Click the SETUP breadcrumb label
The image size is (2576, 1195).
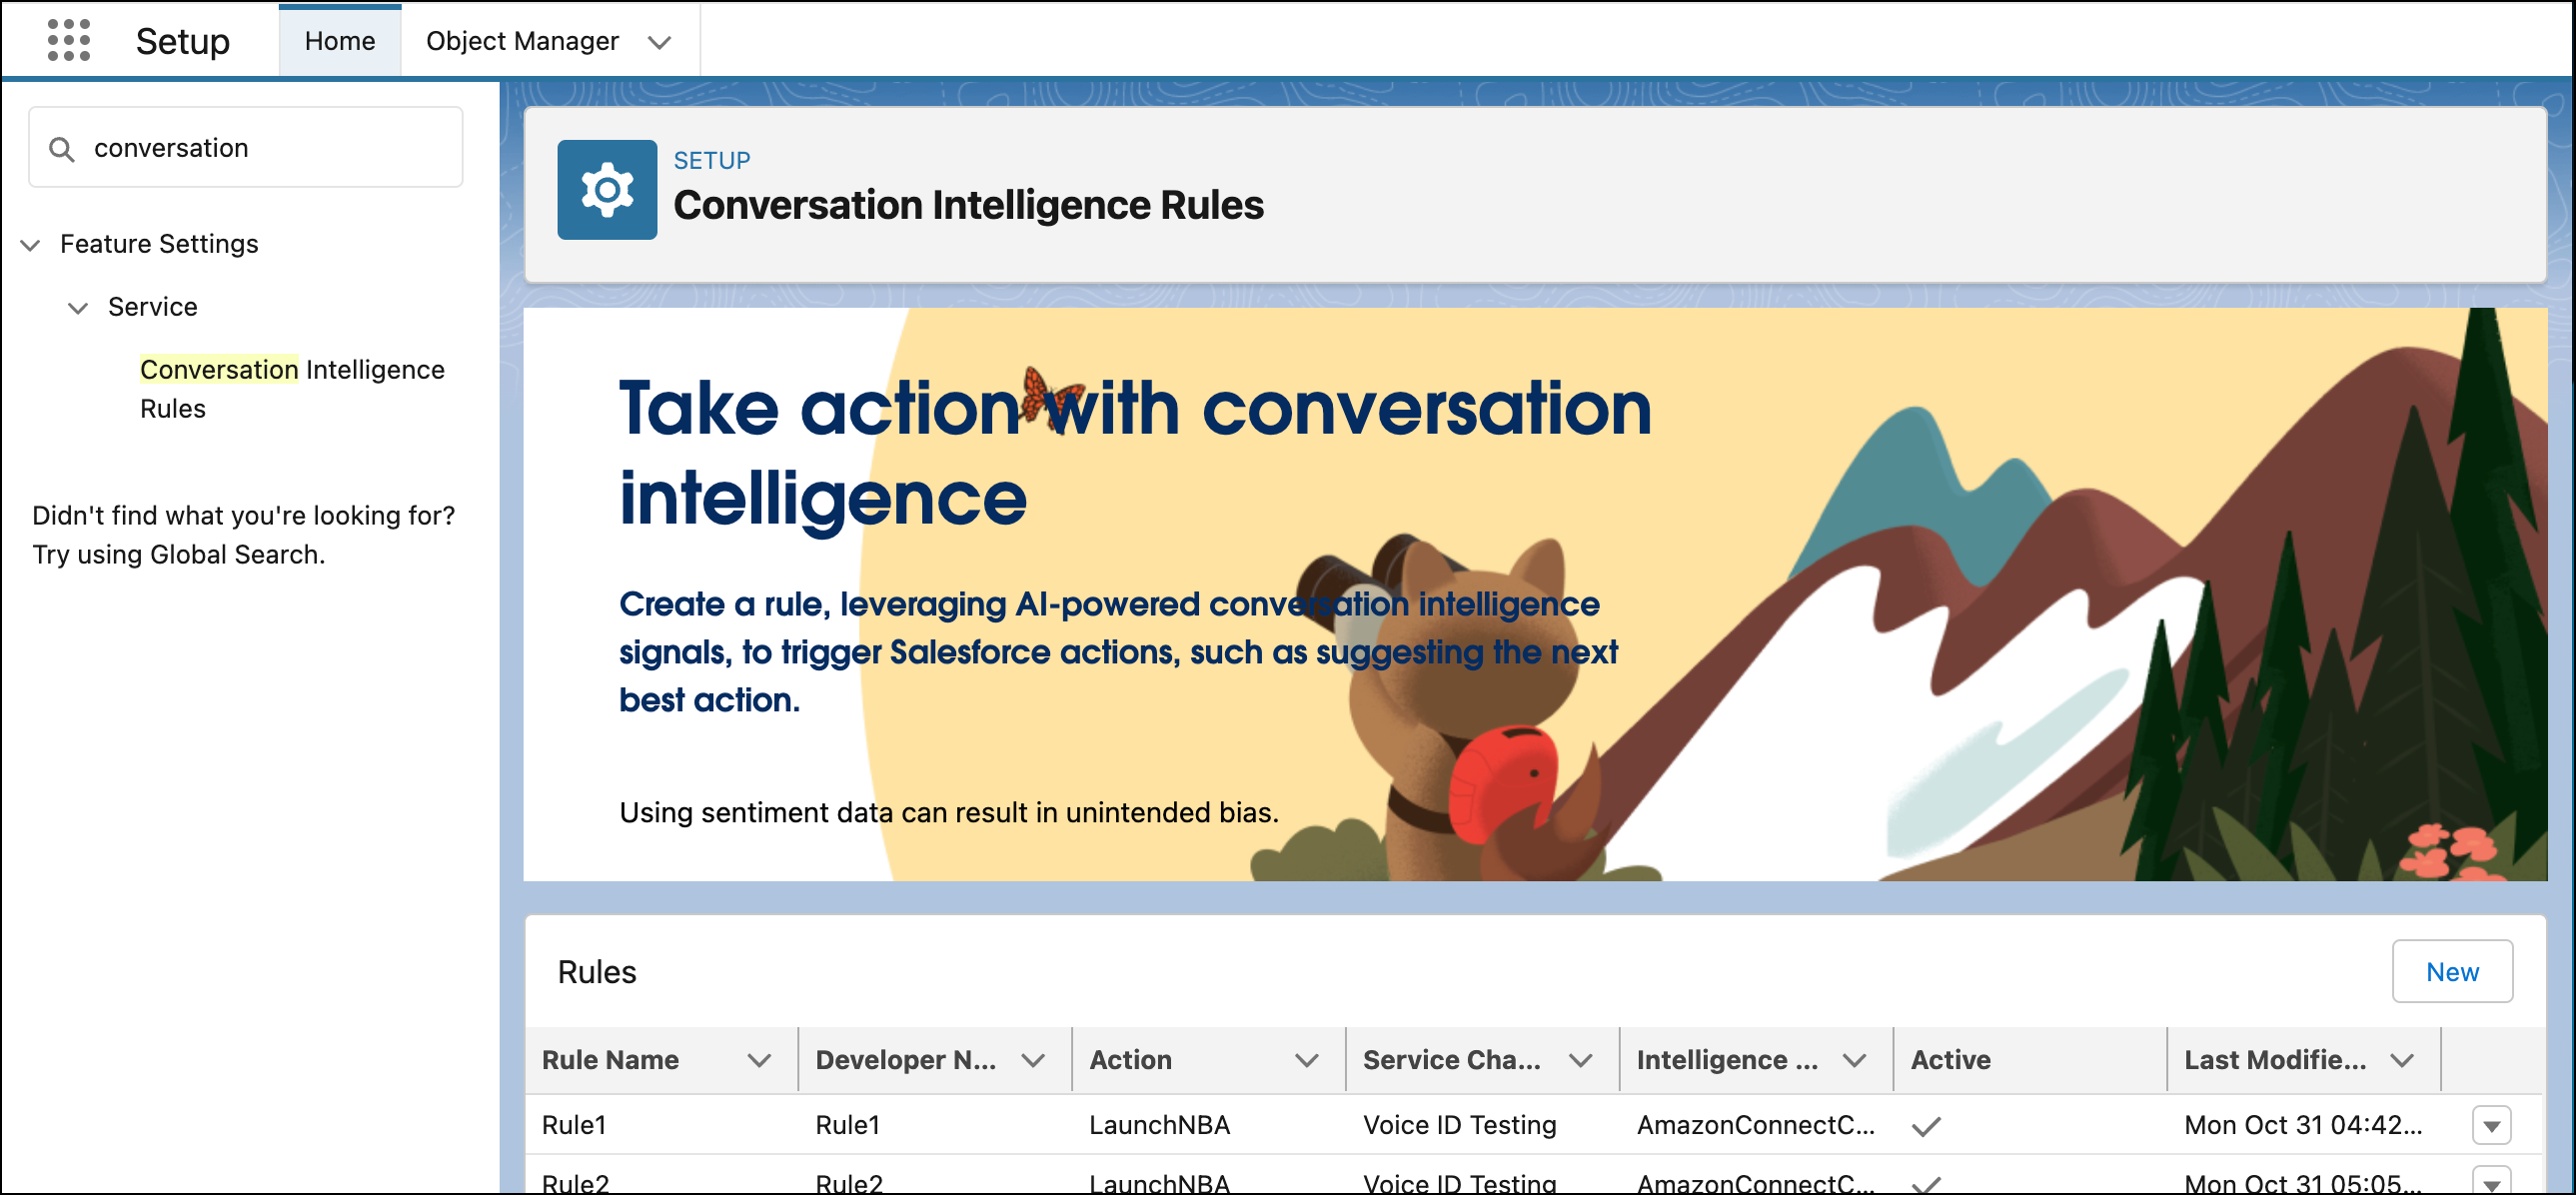(x=712, y=160)
